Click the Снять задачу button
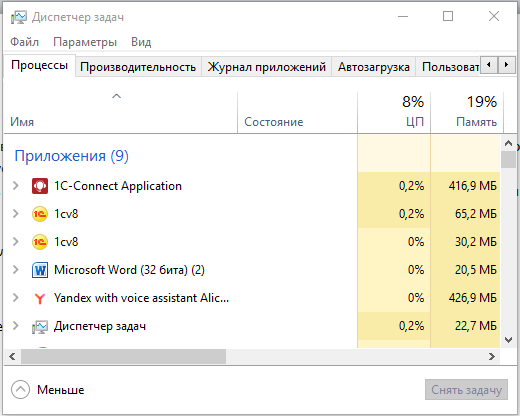 pyautogui.click(x=466, y=389)
